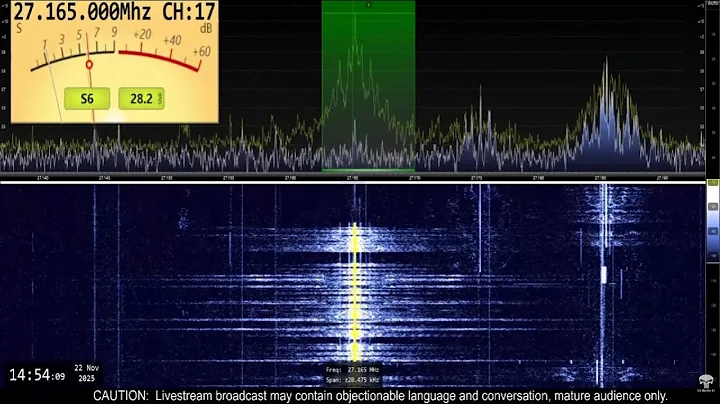Click the green tuned passband on spectrum
Screen dimensions: 720x404
pyautogui.click(x=368, y=86)
